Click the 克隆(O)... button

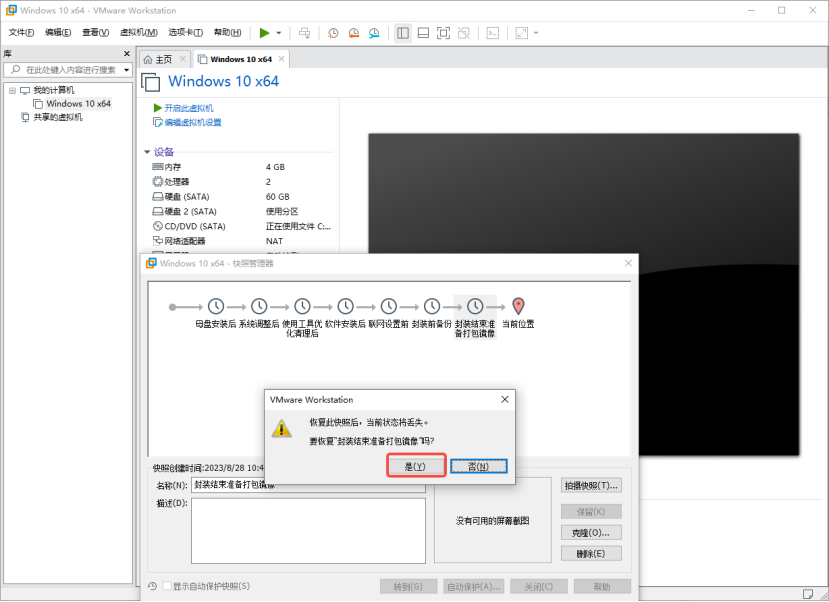(x=591, y=533)
